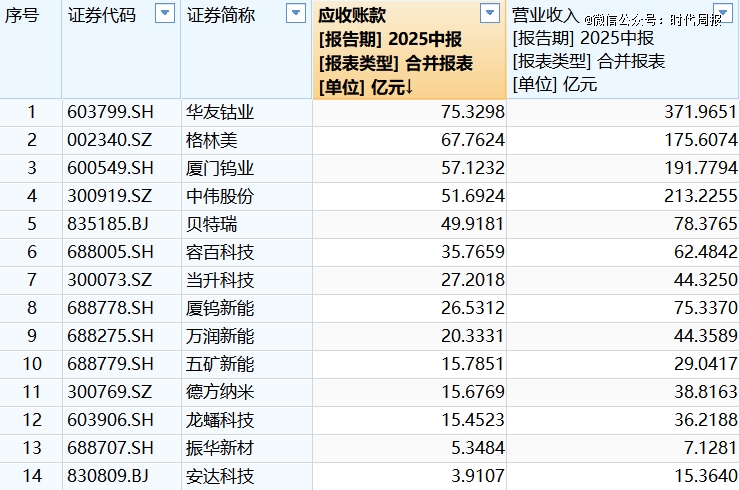
Task: Select the 5.3484 receivables cell
Action: tap(476, 448)
